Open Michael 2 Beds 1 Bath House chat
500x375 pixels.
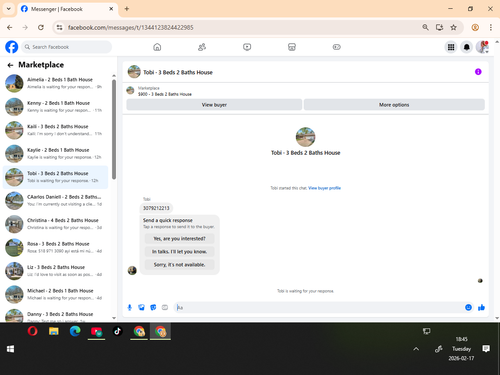coord(55,294)
